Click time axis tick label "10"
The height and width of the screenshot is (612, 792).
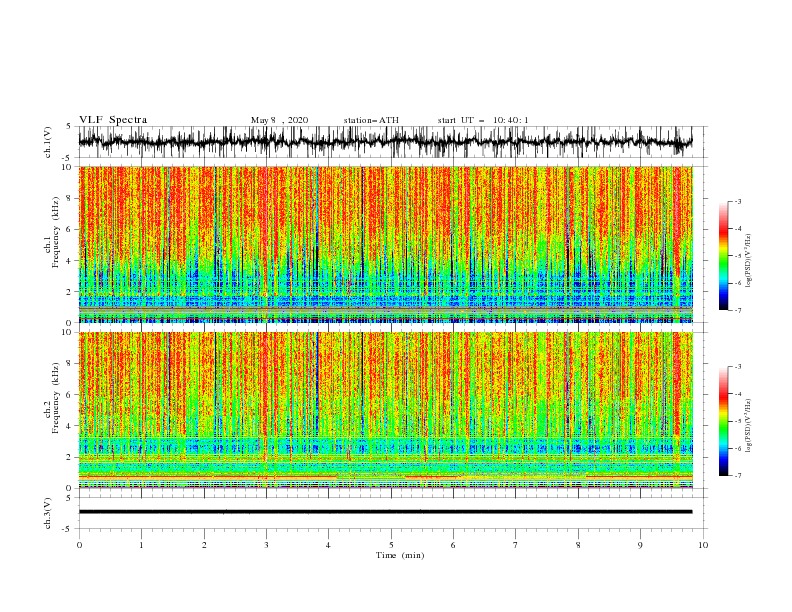[x=703, y=545]
